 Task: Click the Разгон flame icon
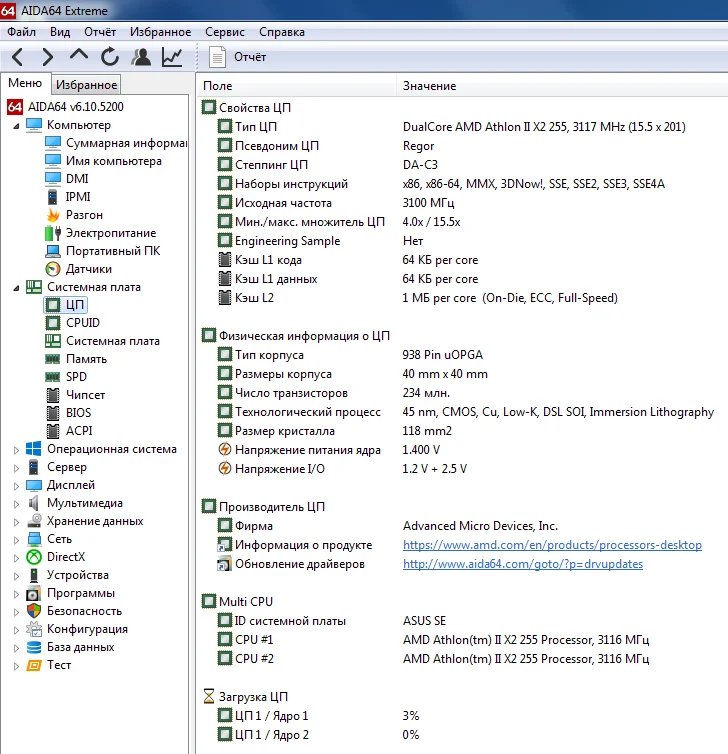coord(53,214)
